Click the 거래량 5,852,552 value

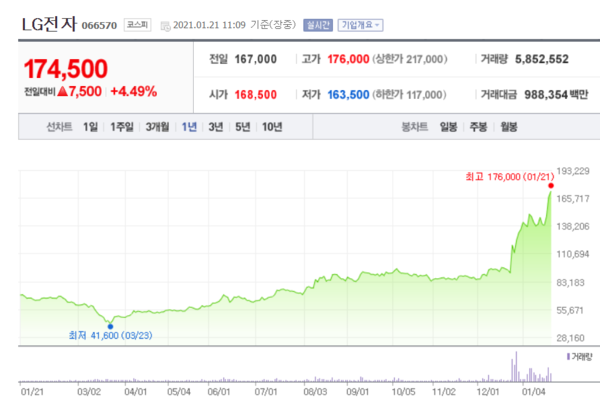coord(542,59)
